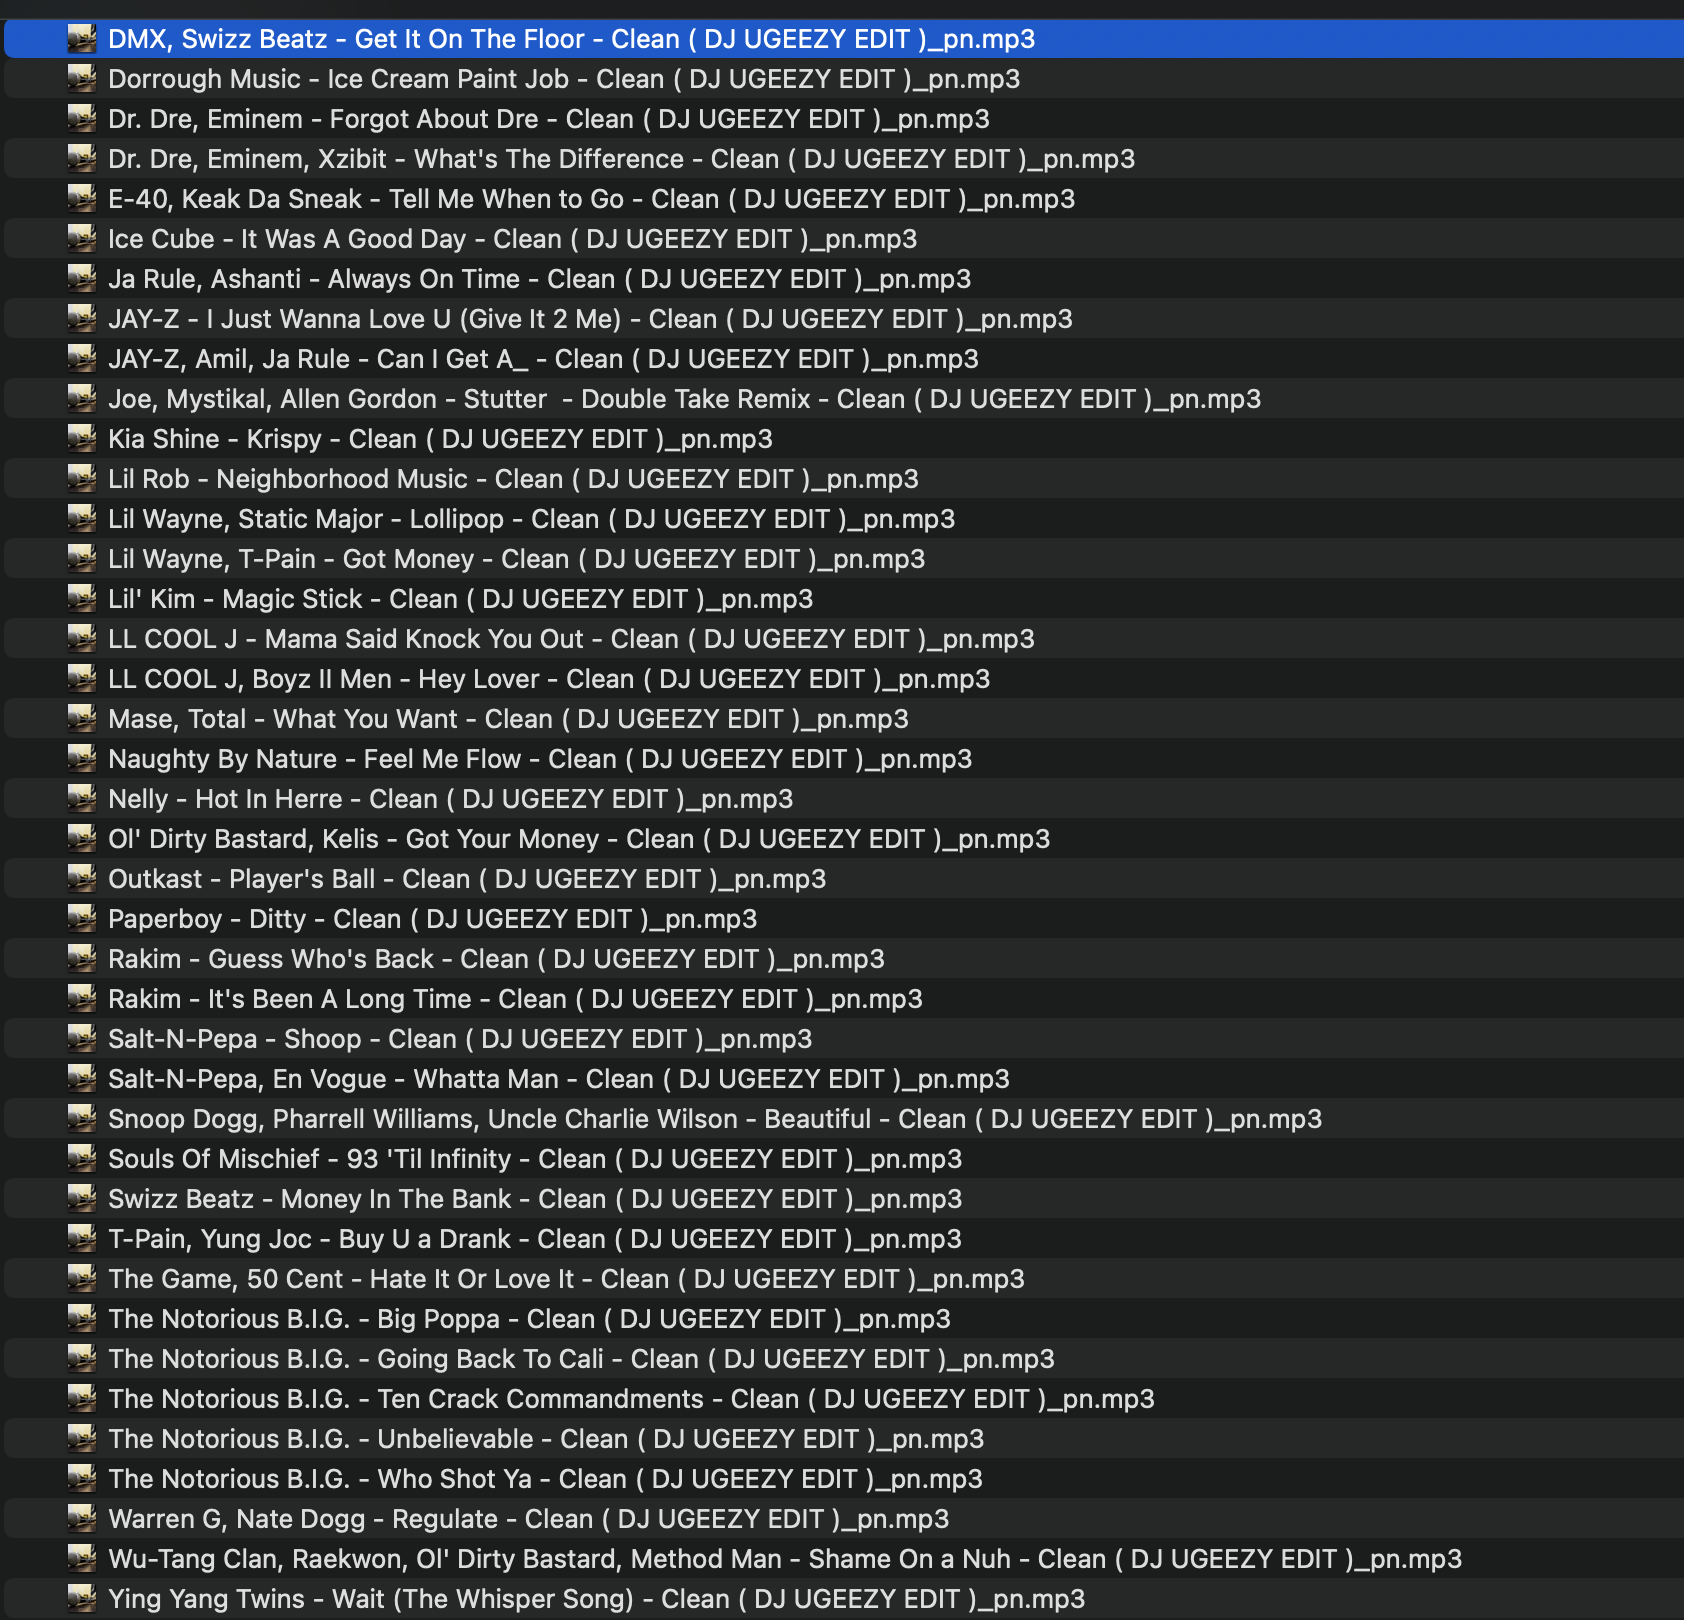Image resolution: width=1684 pixels, height=1620 pixels.
Task: Choose E-40 Tell Me When to Go
Action: pos(591,199)
